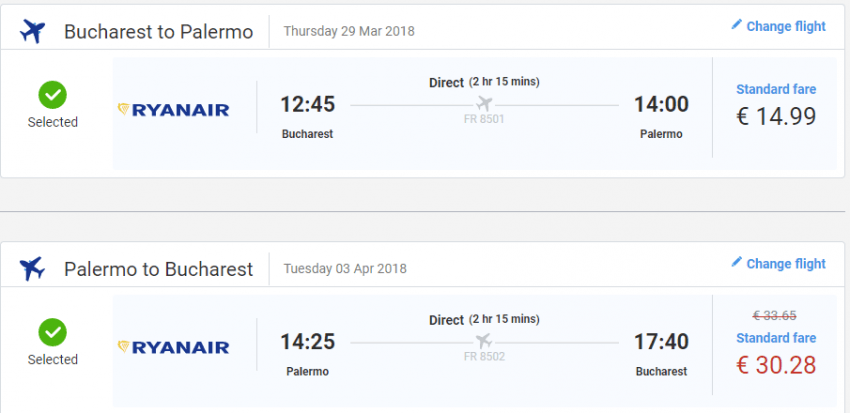This screenshot has width=850, height=413.
Task: Toggle the green Selected checkmark for return flight
Action: [x=52, y=333]
